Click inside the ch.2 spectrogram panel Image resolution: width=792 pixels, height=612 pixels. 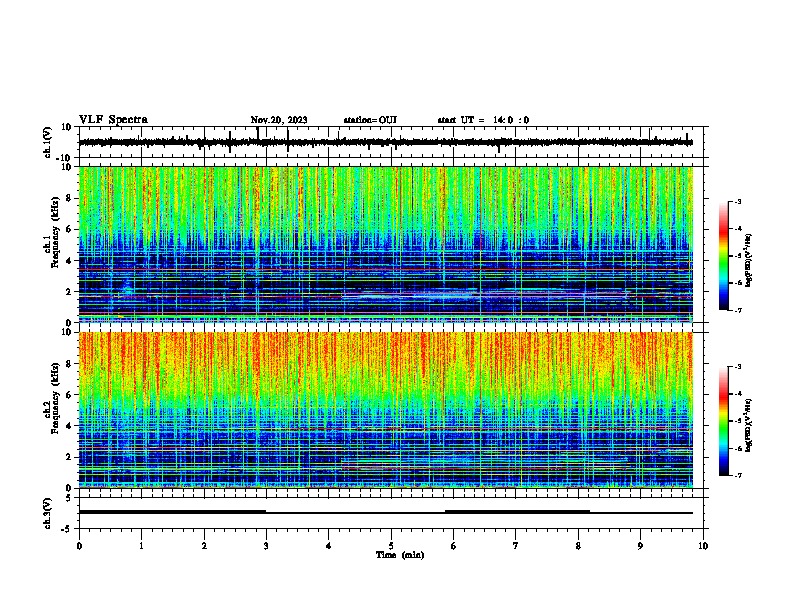[386, 410]
